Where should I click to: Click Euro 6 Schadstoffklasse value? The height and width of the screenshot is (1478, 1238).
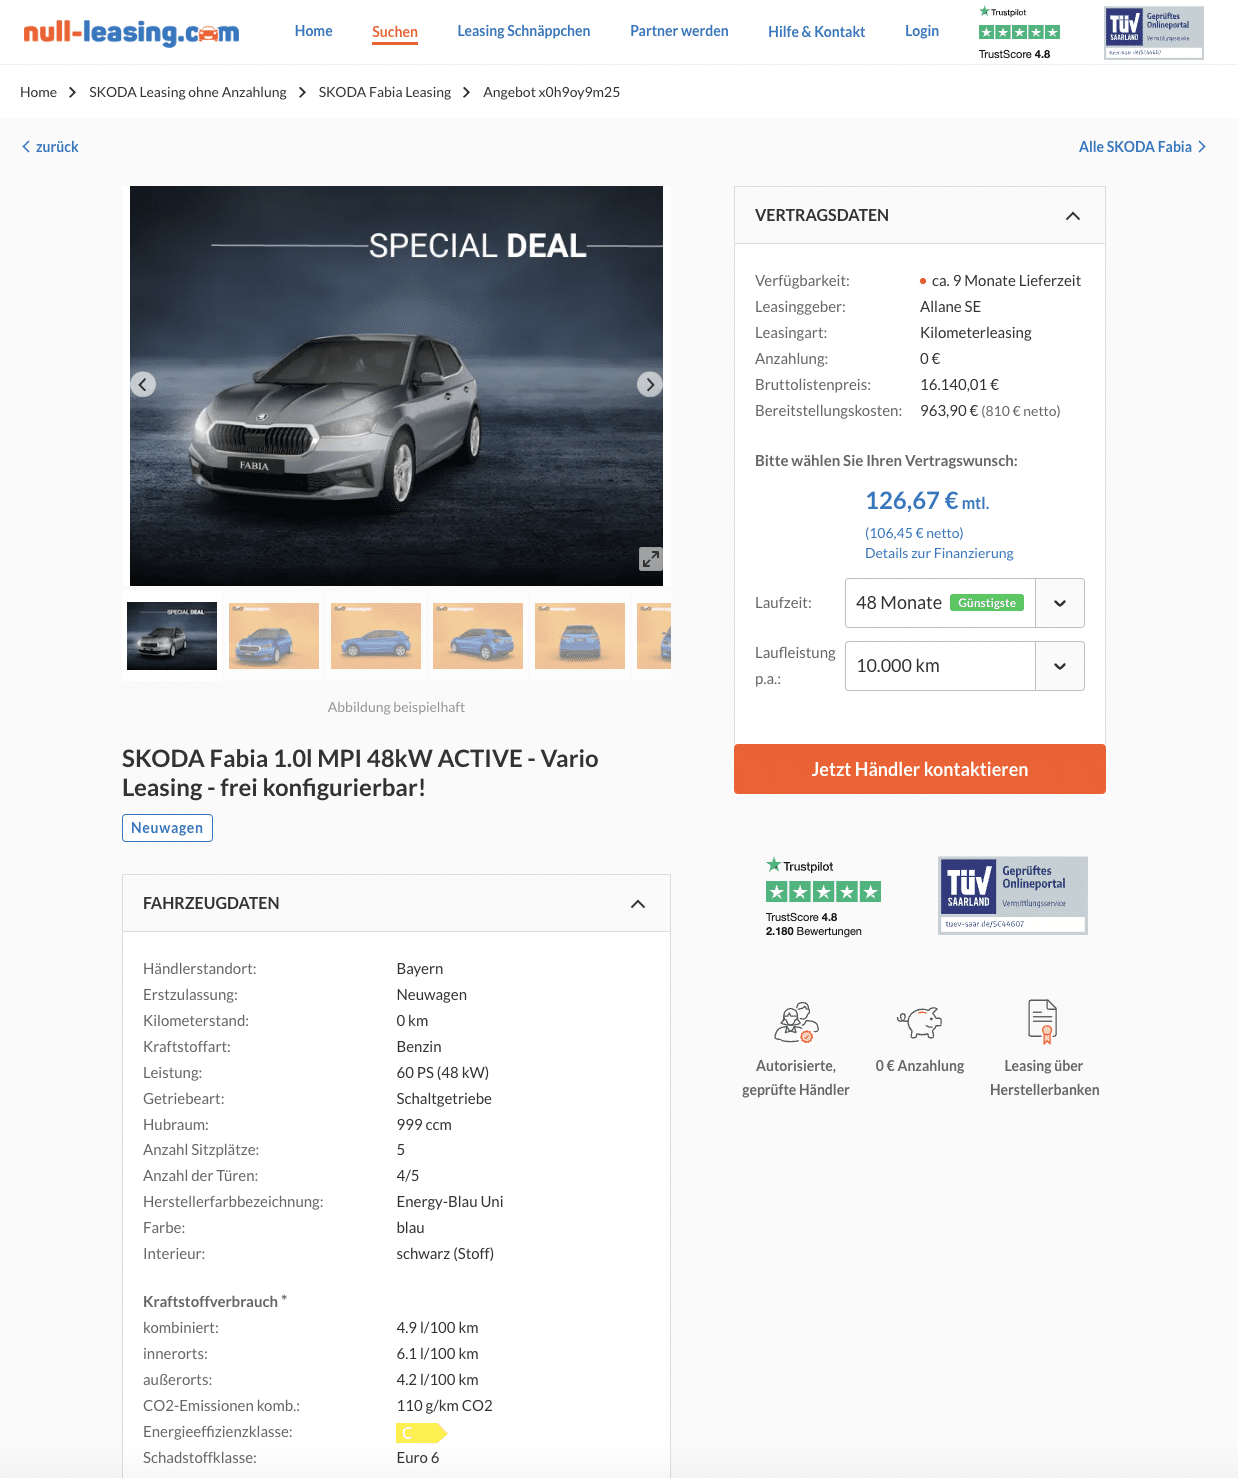coord(418,1458)
